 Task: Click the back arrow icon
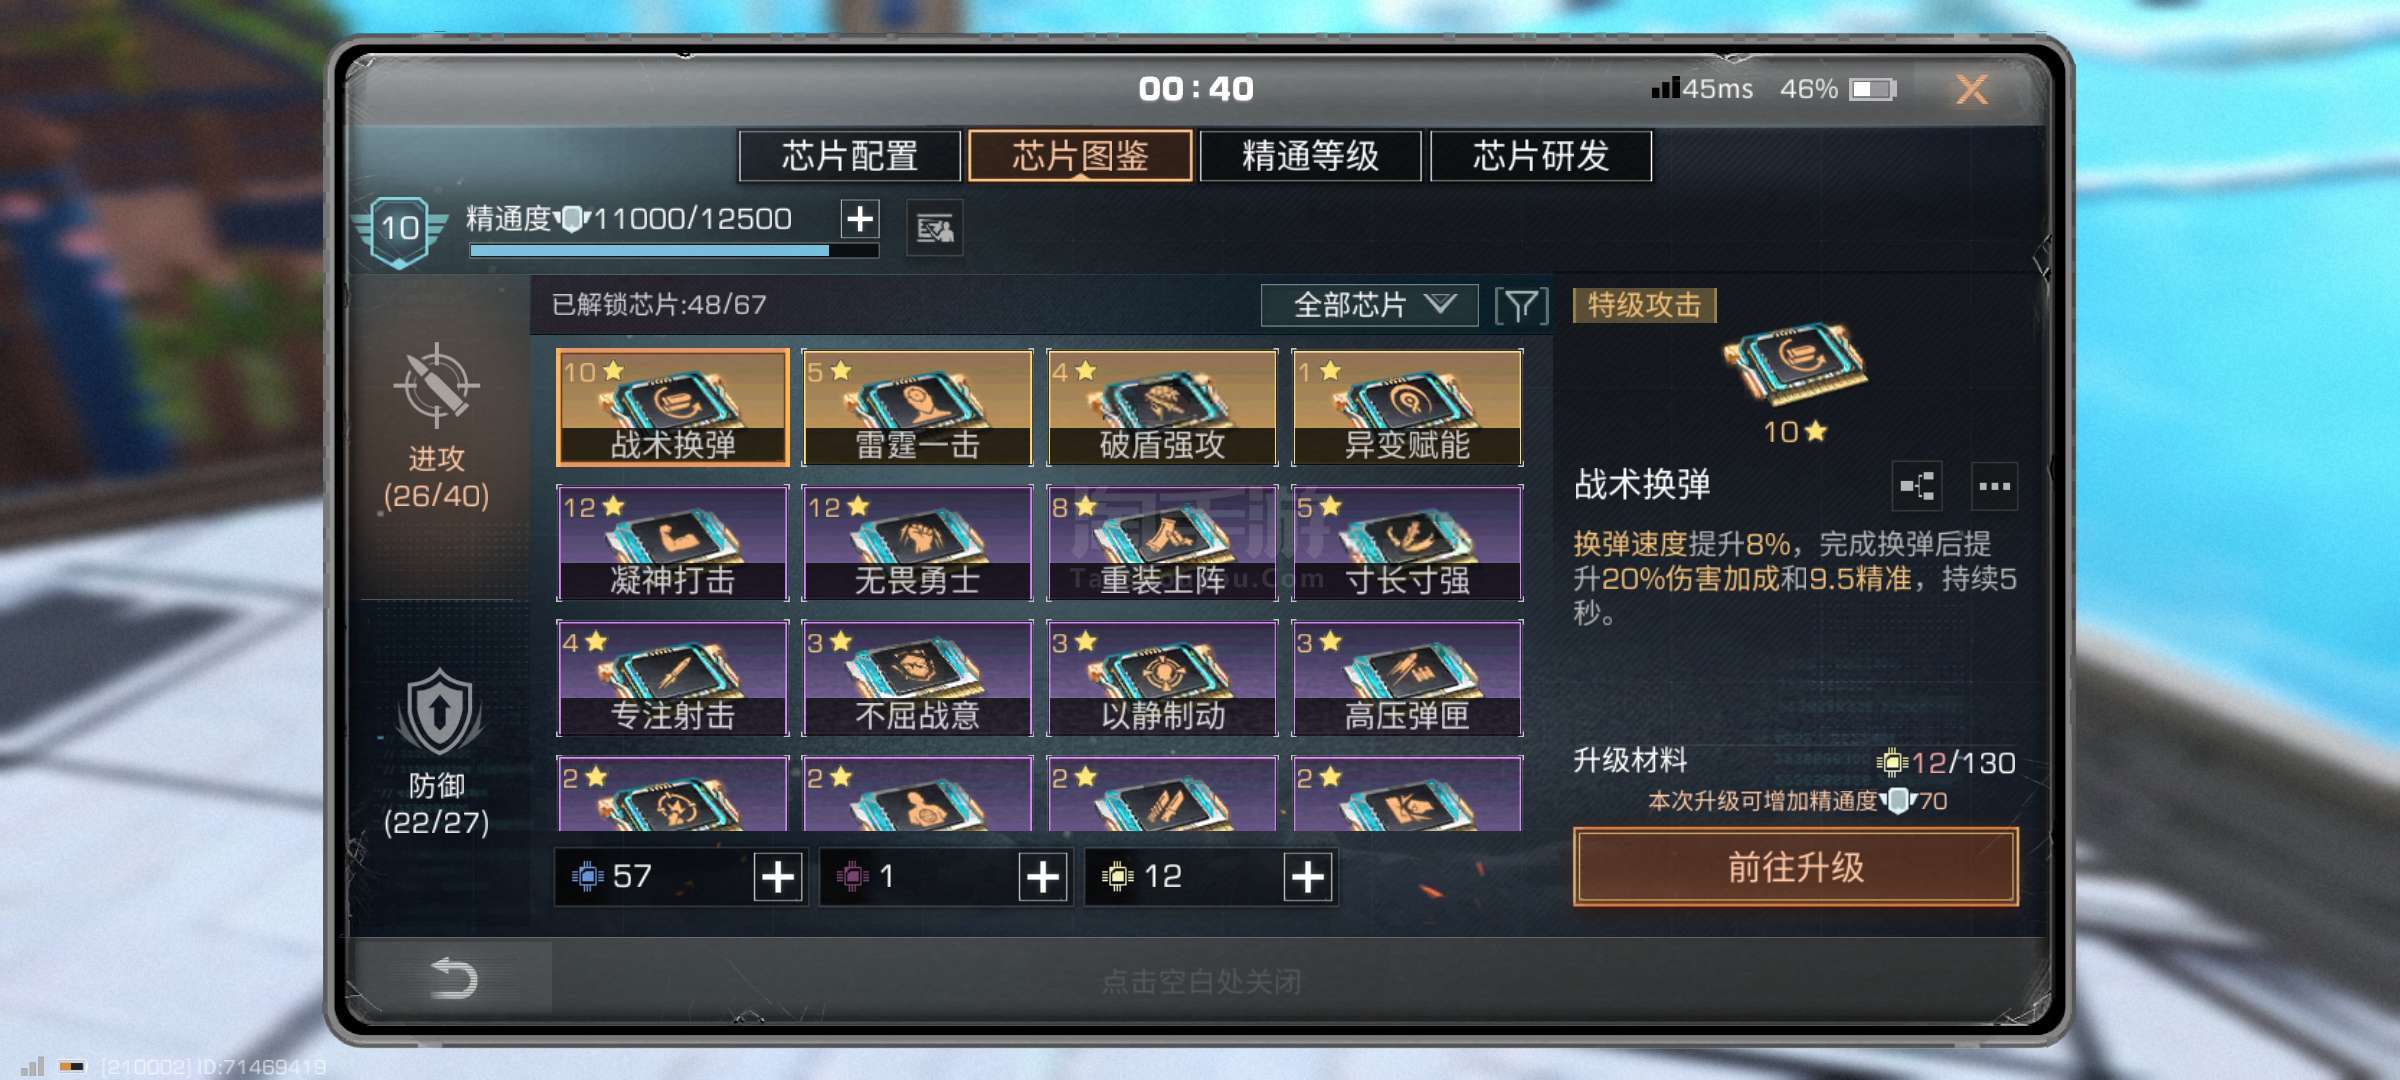pyautogui.click(x=452, y=978)
